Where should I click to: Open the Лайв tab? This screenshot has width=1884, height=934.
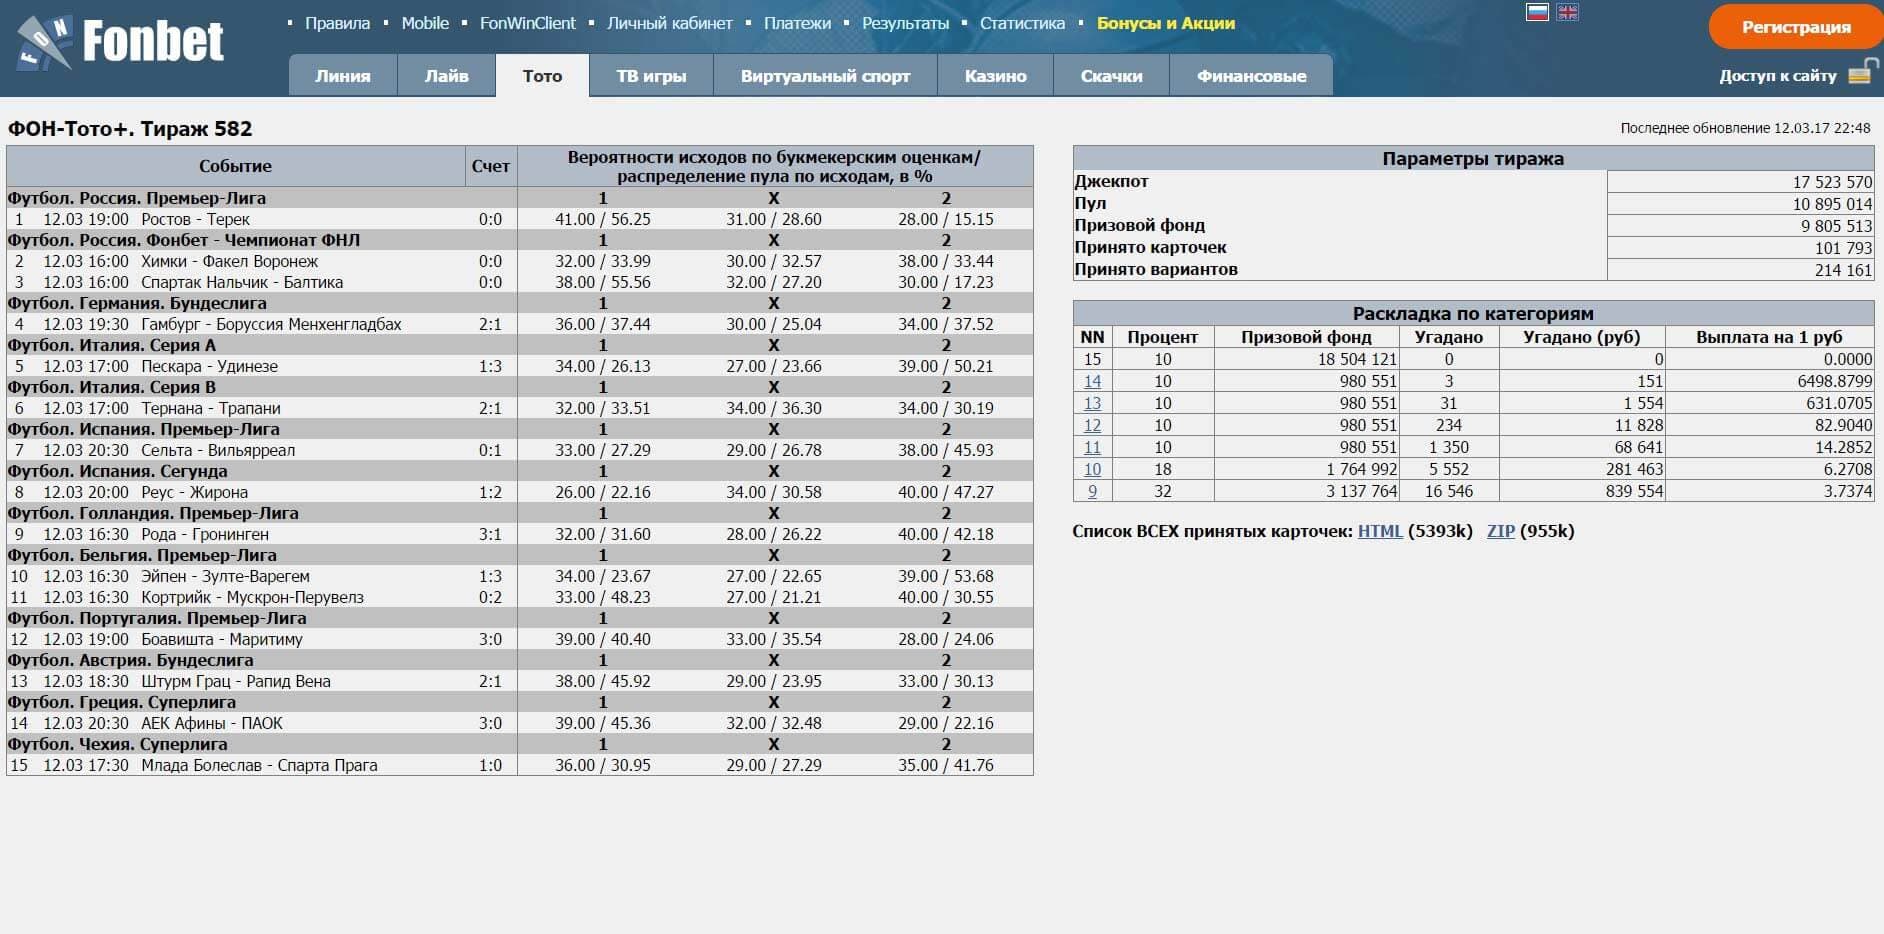click(x=447, y=76)
